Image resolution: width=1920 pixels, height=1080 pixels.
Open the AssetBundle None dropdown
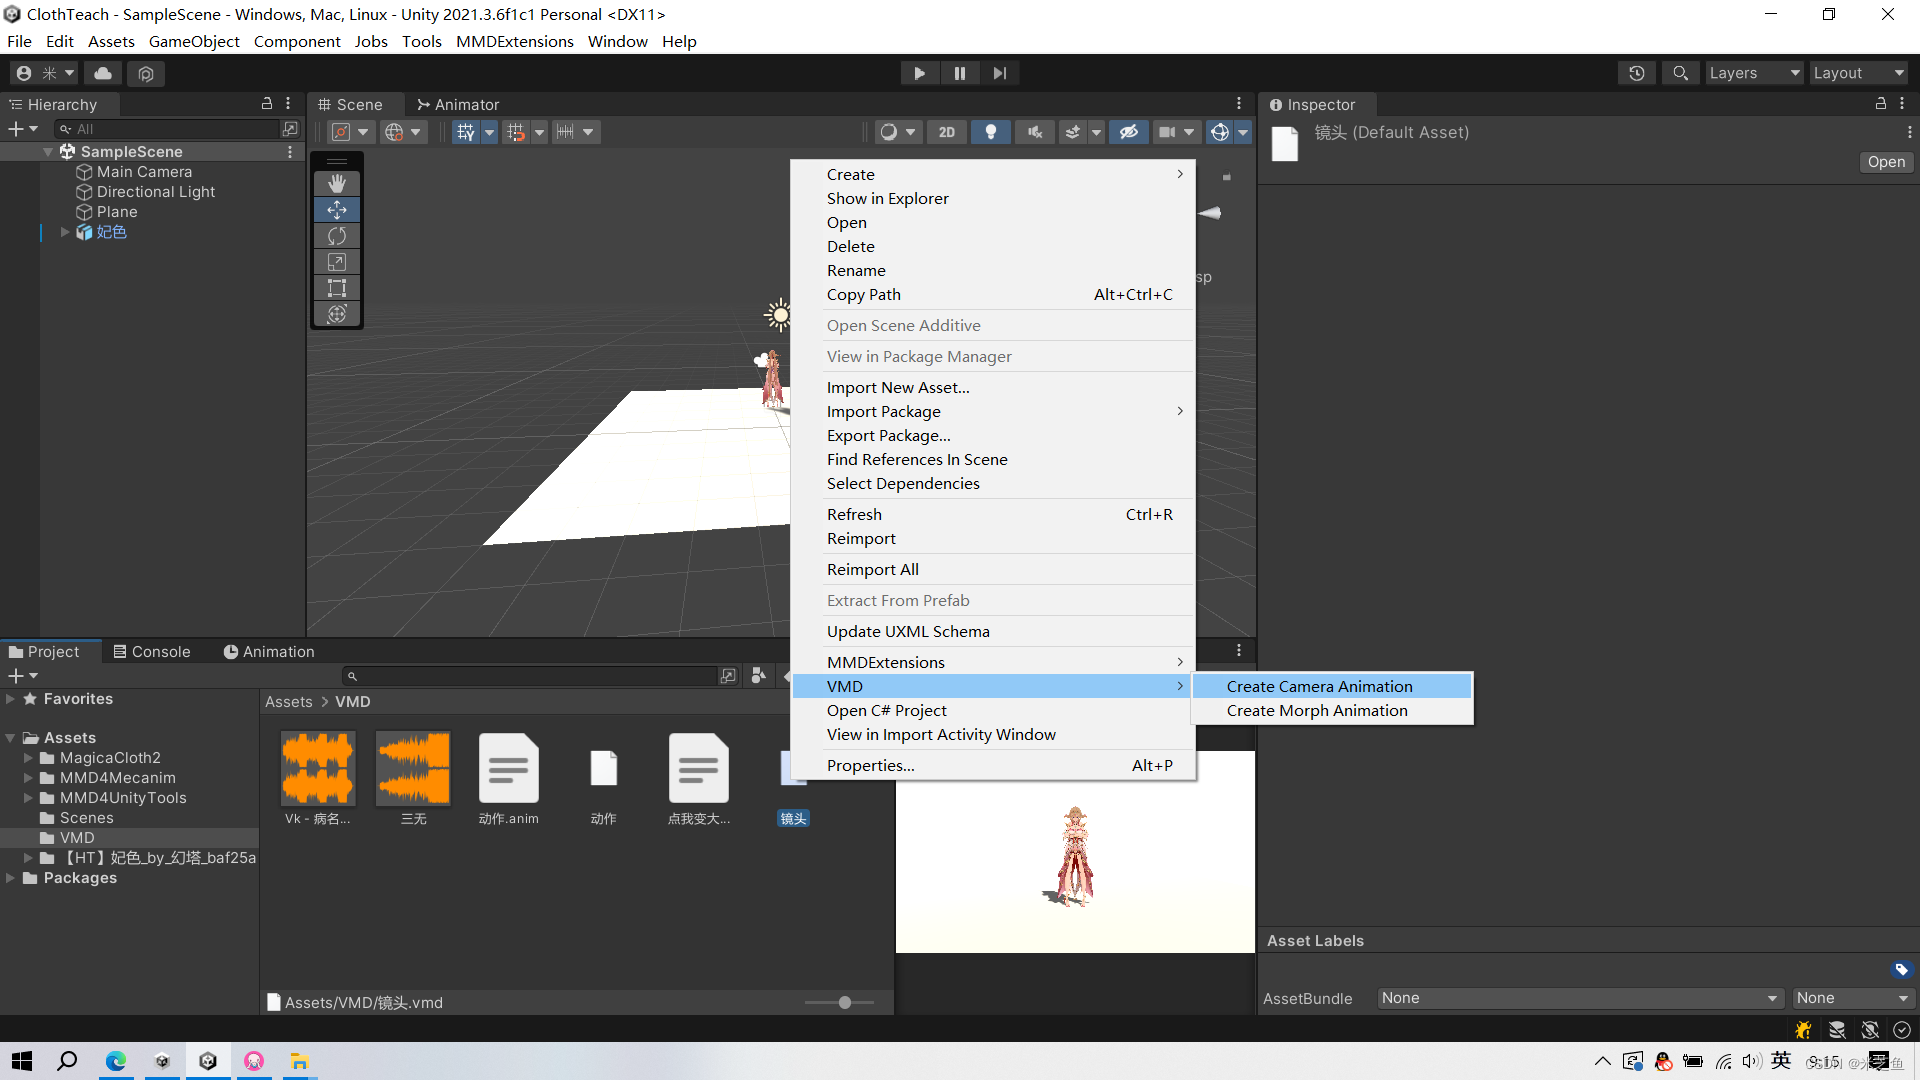point(1579,998)
